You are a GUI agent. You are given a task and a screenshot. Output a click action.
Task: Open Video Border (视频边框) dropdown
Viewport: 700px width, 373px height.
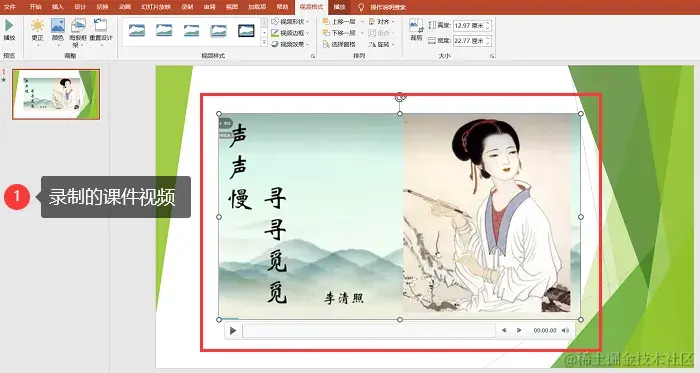(x=290, y=33)
